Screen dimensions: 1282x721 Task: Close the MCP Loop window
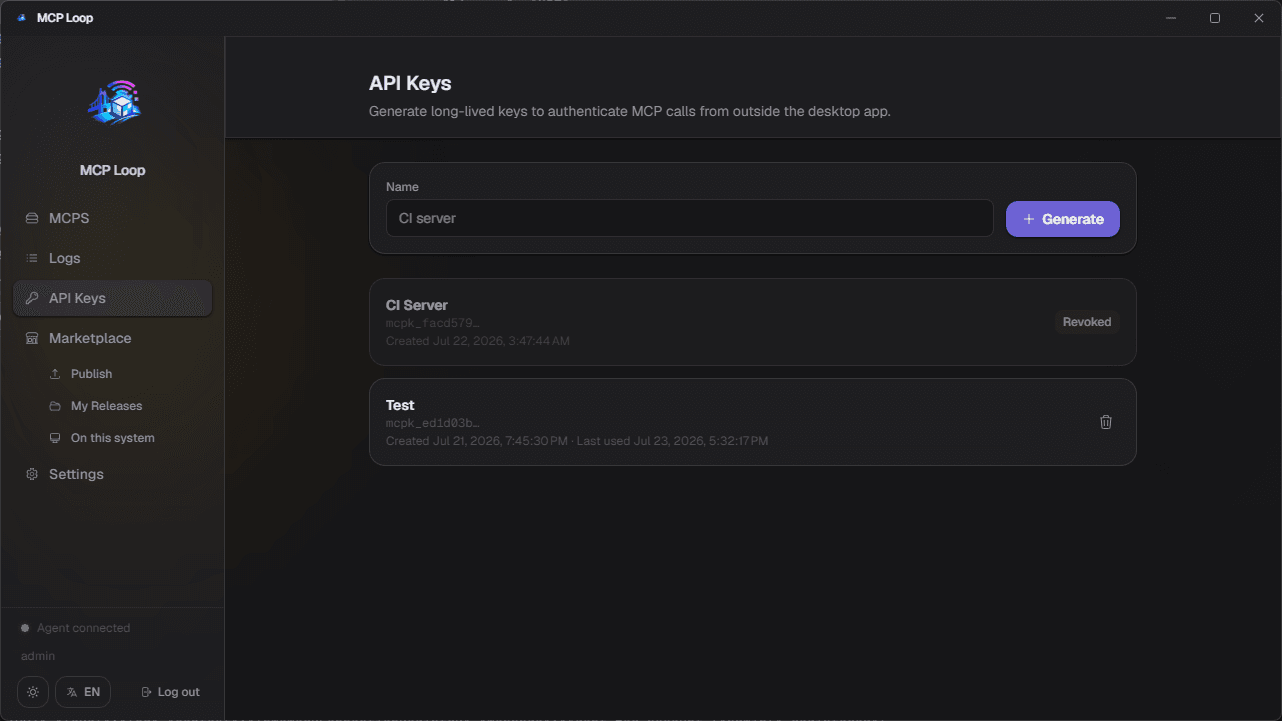pos(1259,18)
